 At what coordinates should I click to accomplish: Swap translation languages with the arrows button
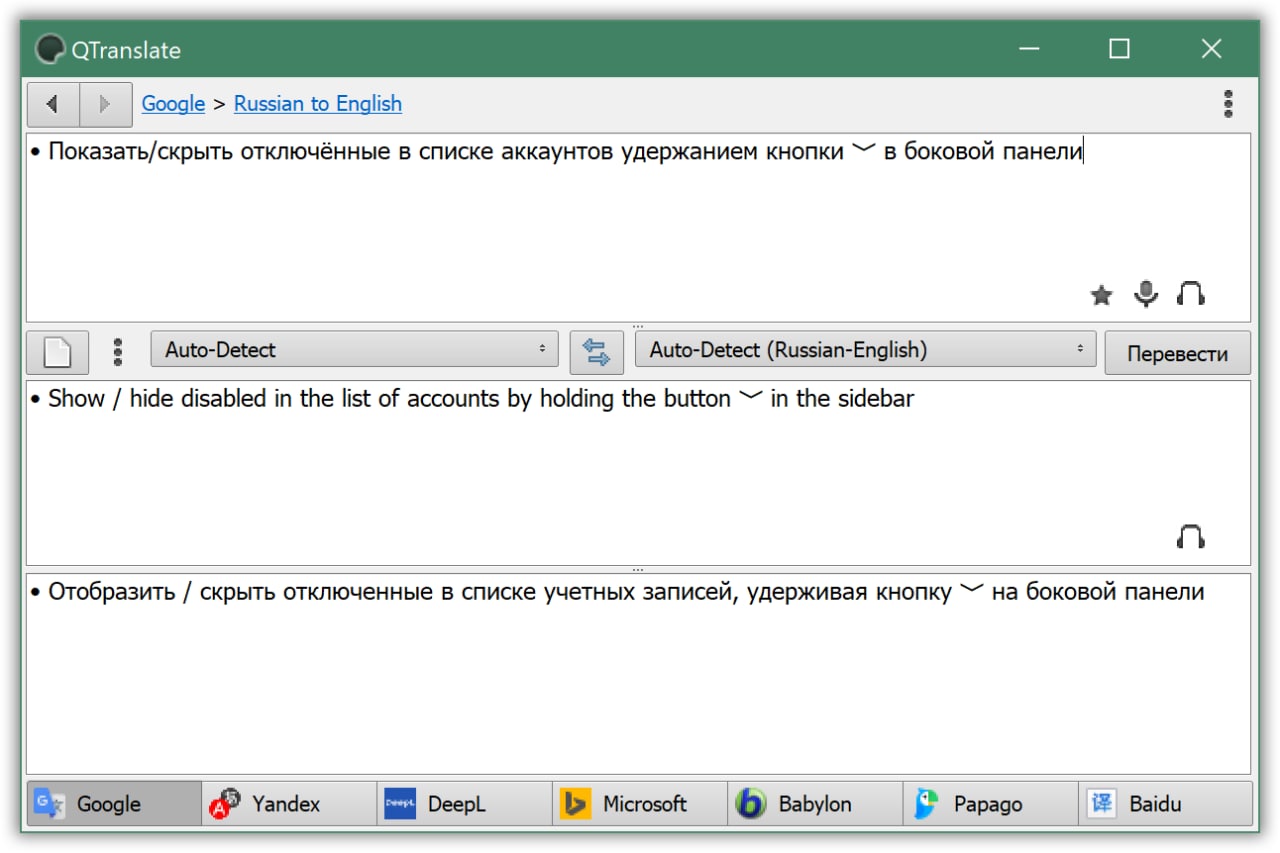click(597, 352)
